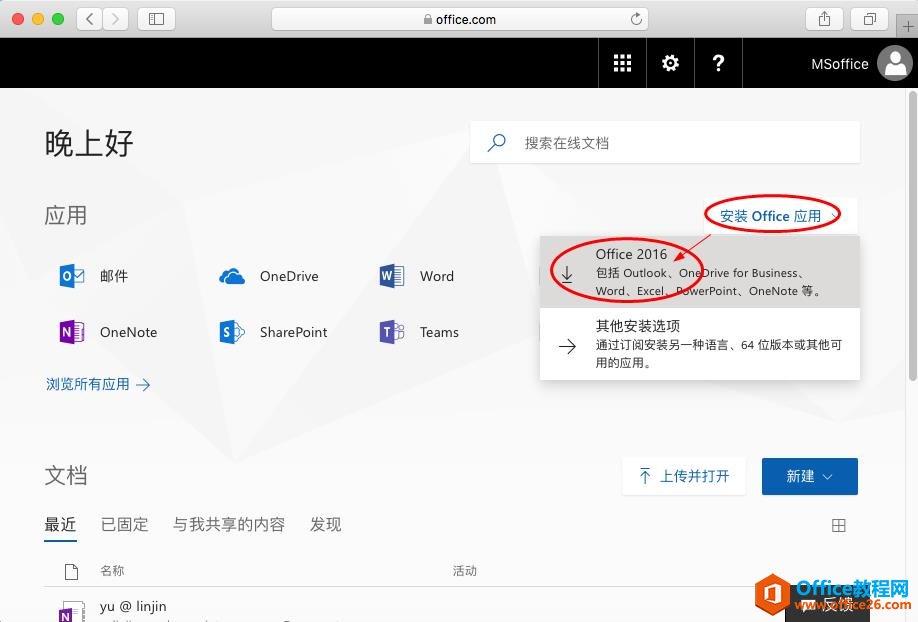The height and width of the screenshot is (622, 918).
Task: Toggle the grid view layout icon
Action: tap(839, 525)
